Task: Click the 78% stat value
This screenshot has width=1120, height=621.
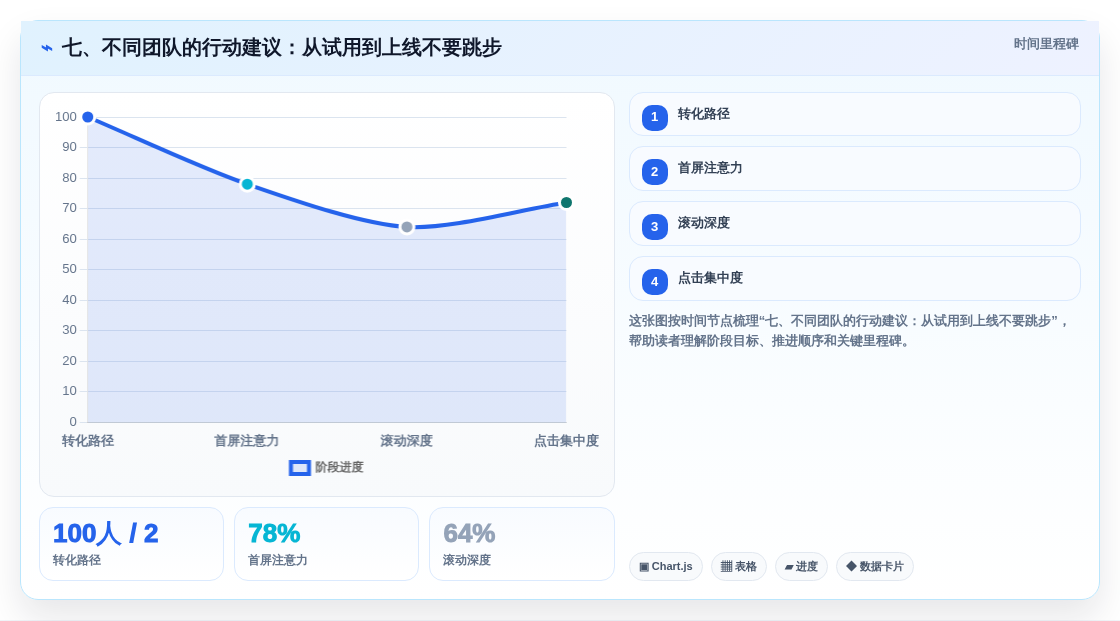Action: pos(274,534)
